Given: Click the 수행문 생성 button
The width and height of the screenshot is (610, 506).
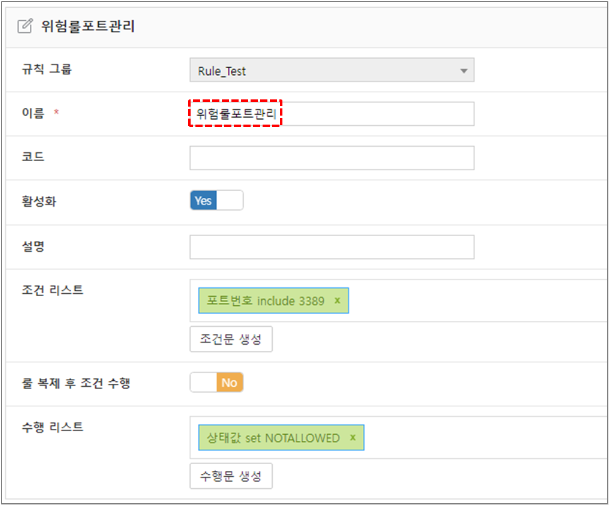Looking at the screenshot, I should (x=231, y=476).
